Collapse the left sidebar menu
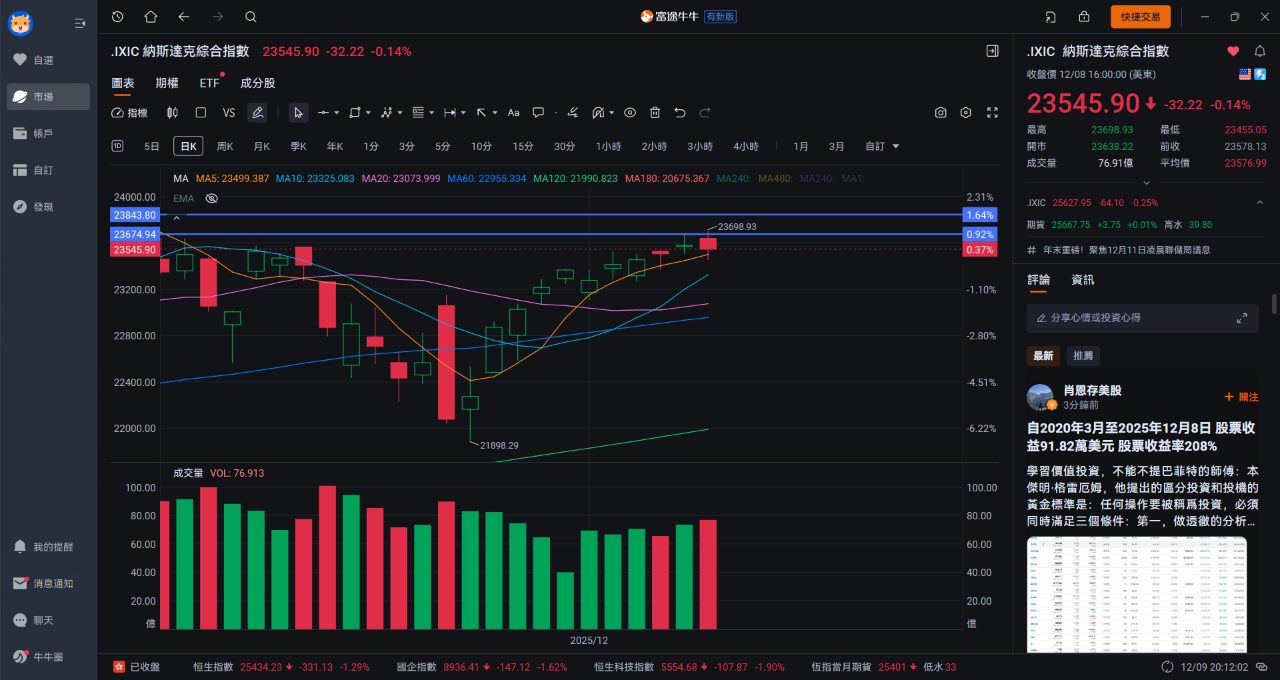1280x680 pixels. 80,22
